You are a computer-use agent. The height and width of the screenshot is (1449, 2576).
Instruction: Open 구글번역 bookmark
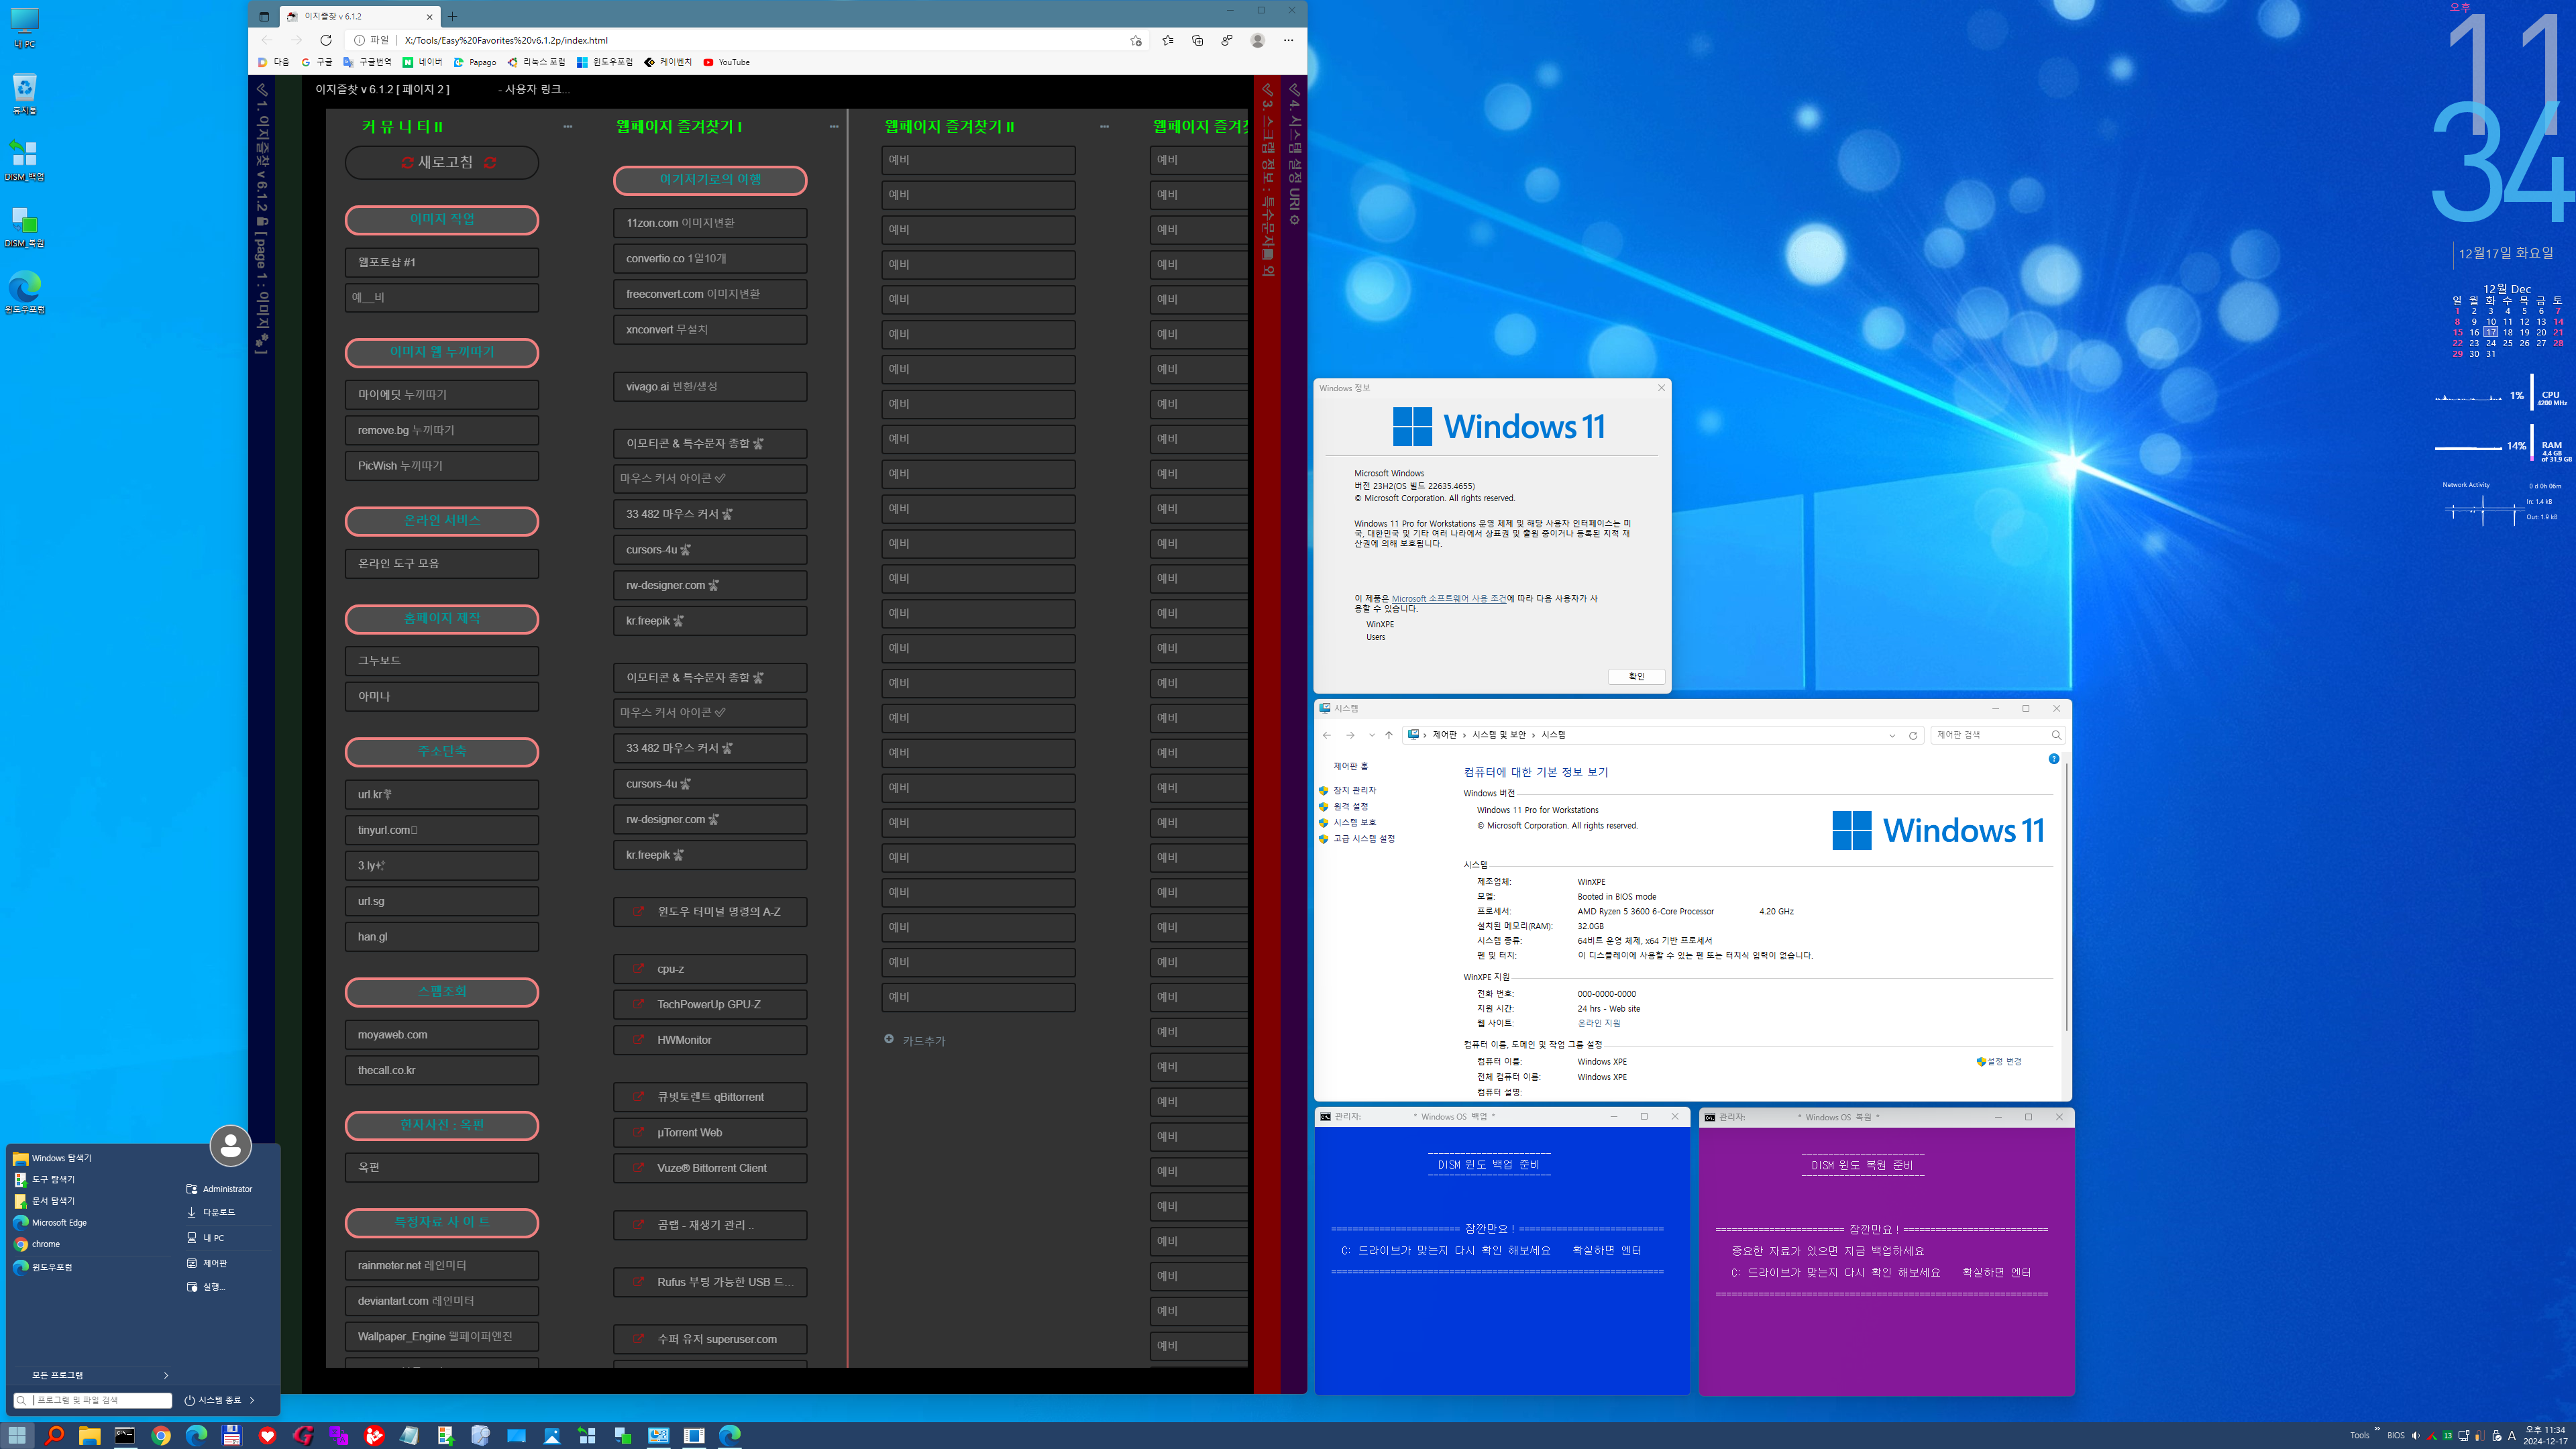[367, 62]
